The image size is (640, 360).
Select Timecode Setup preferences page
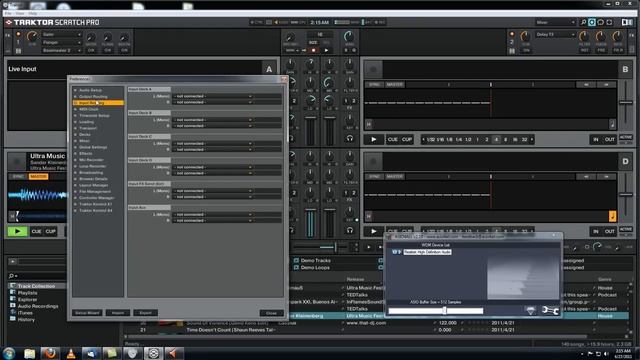click(94, 116)
